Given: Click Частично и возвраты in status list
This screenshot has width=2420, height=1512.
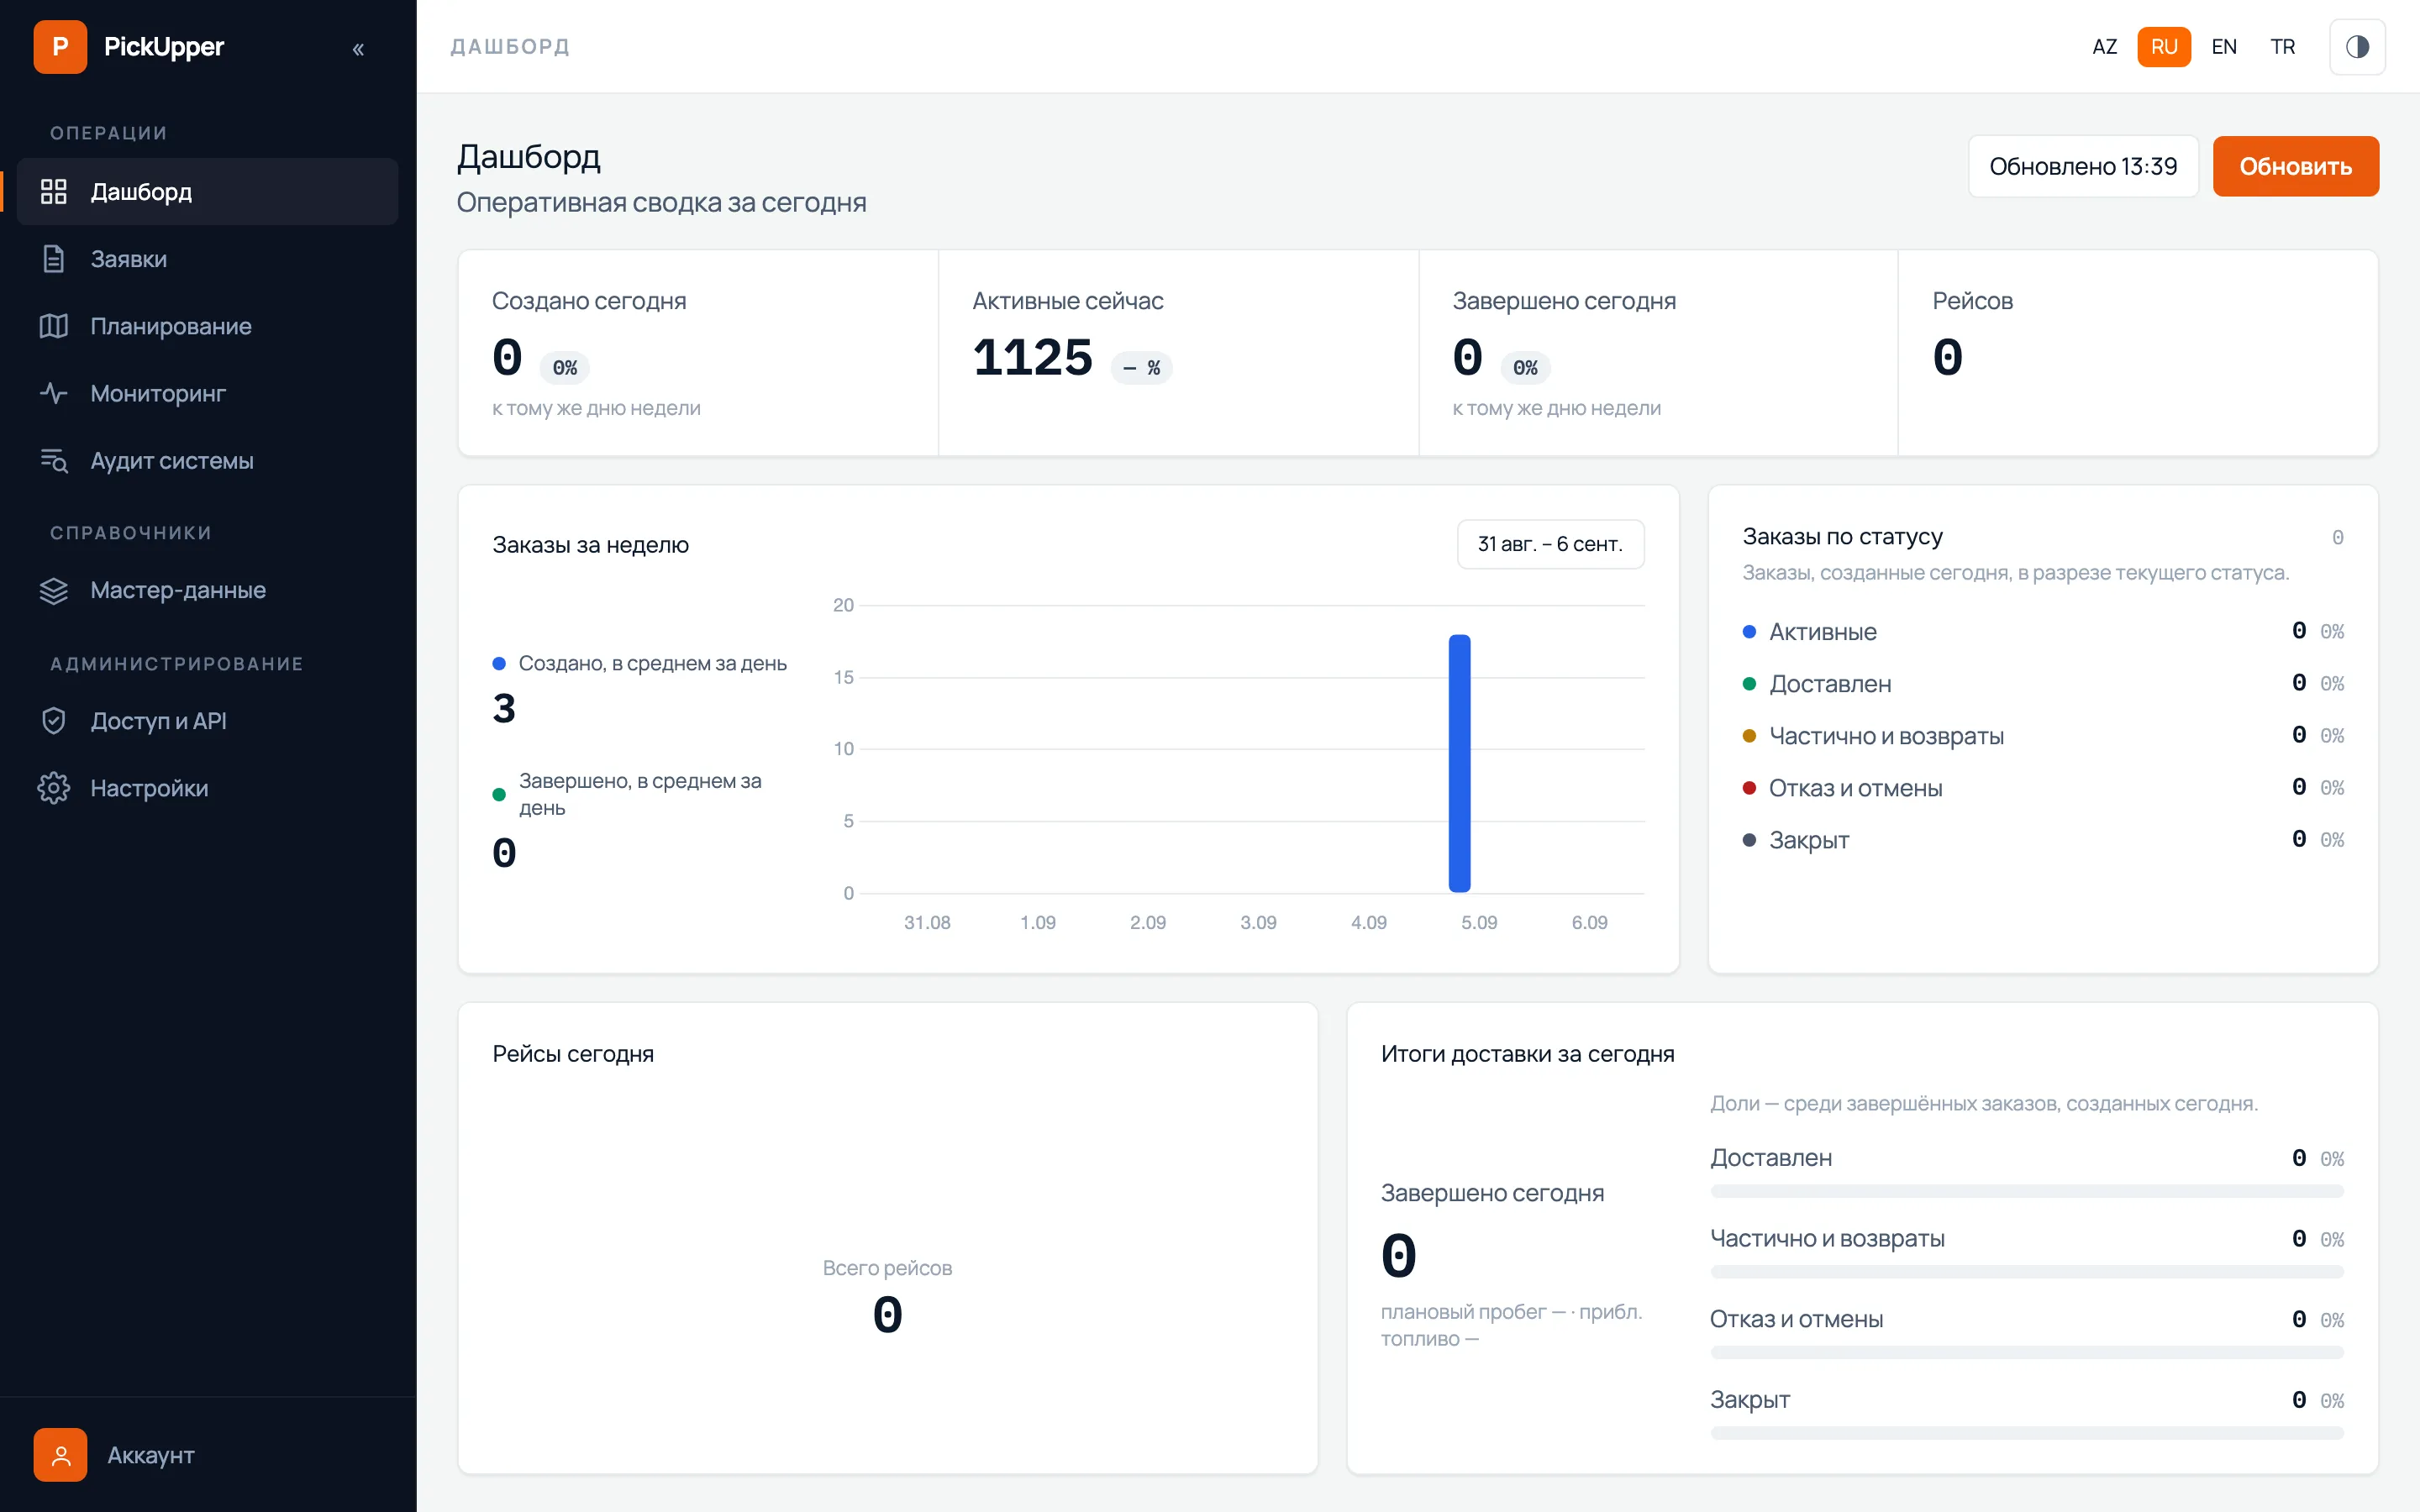Looking at the screenshot, I should coord(1886,736).
